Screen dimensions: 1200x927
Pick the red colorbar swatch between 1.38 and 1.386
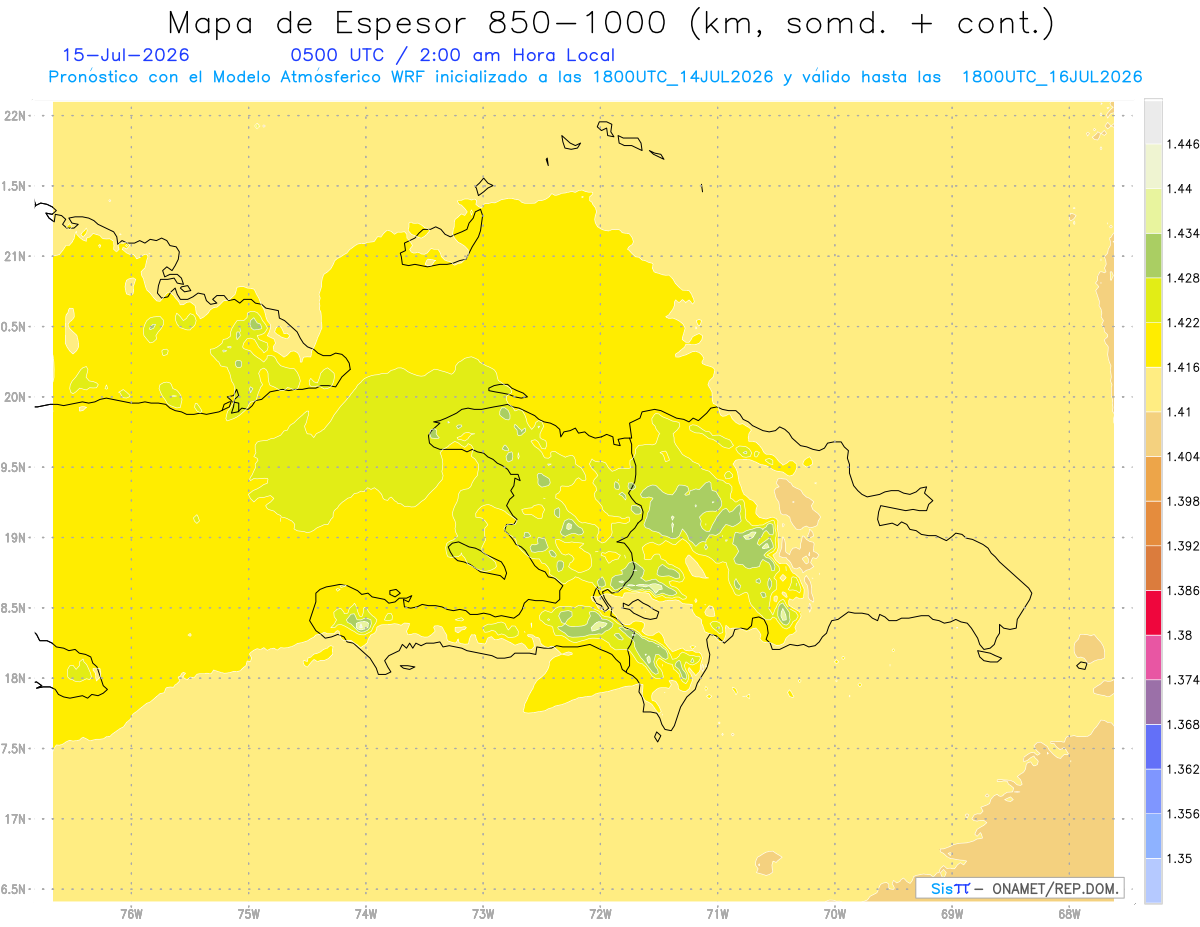click(x=1153, y=613)
